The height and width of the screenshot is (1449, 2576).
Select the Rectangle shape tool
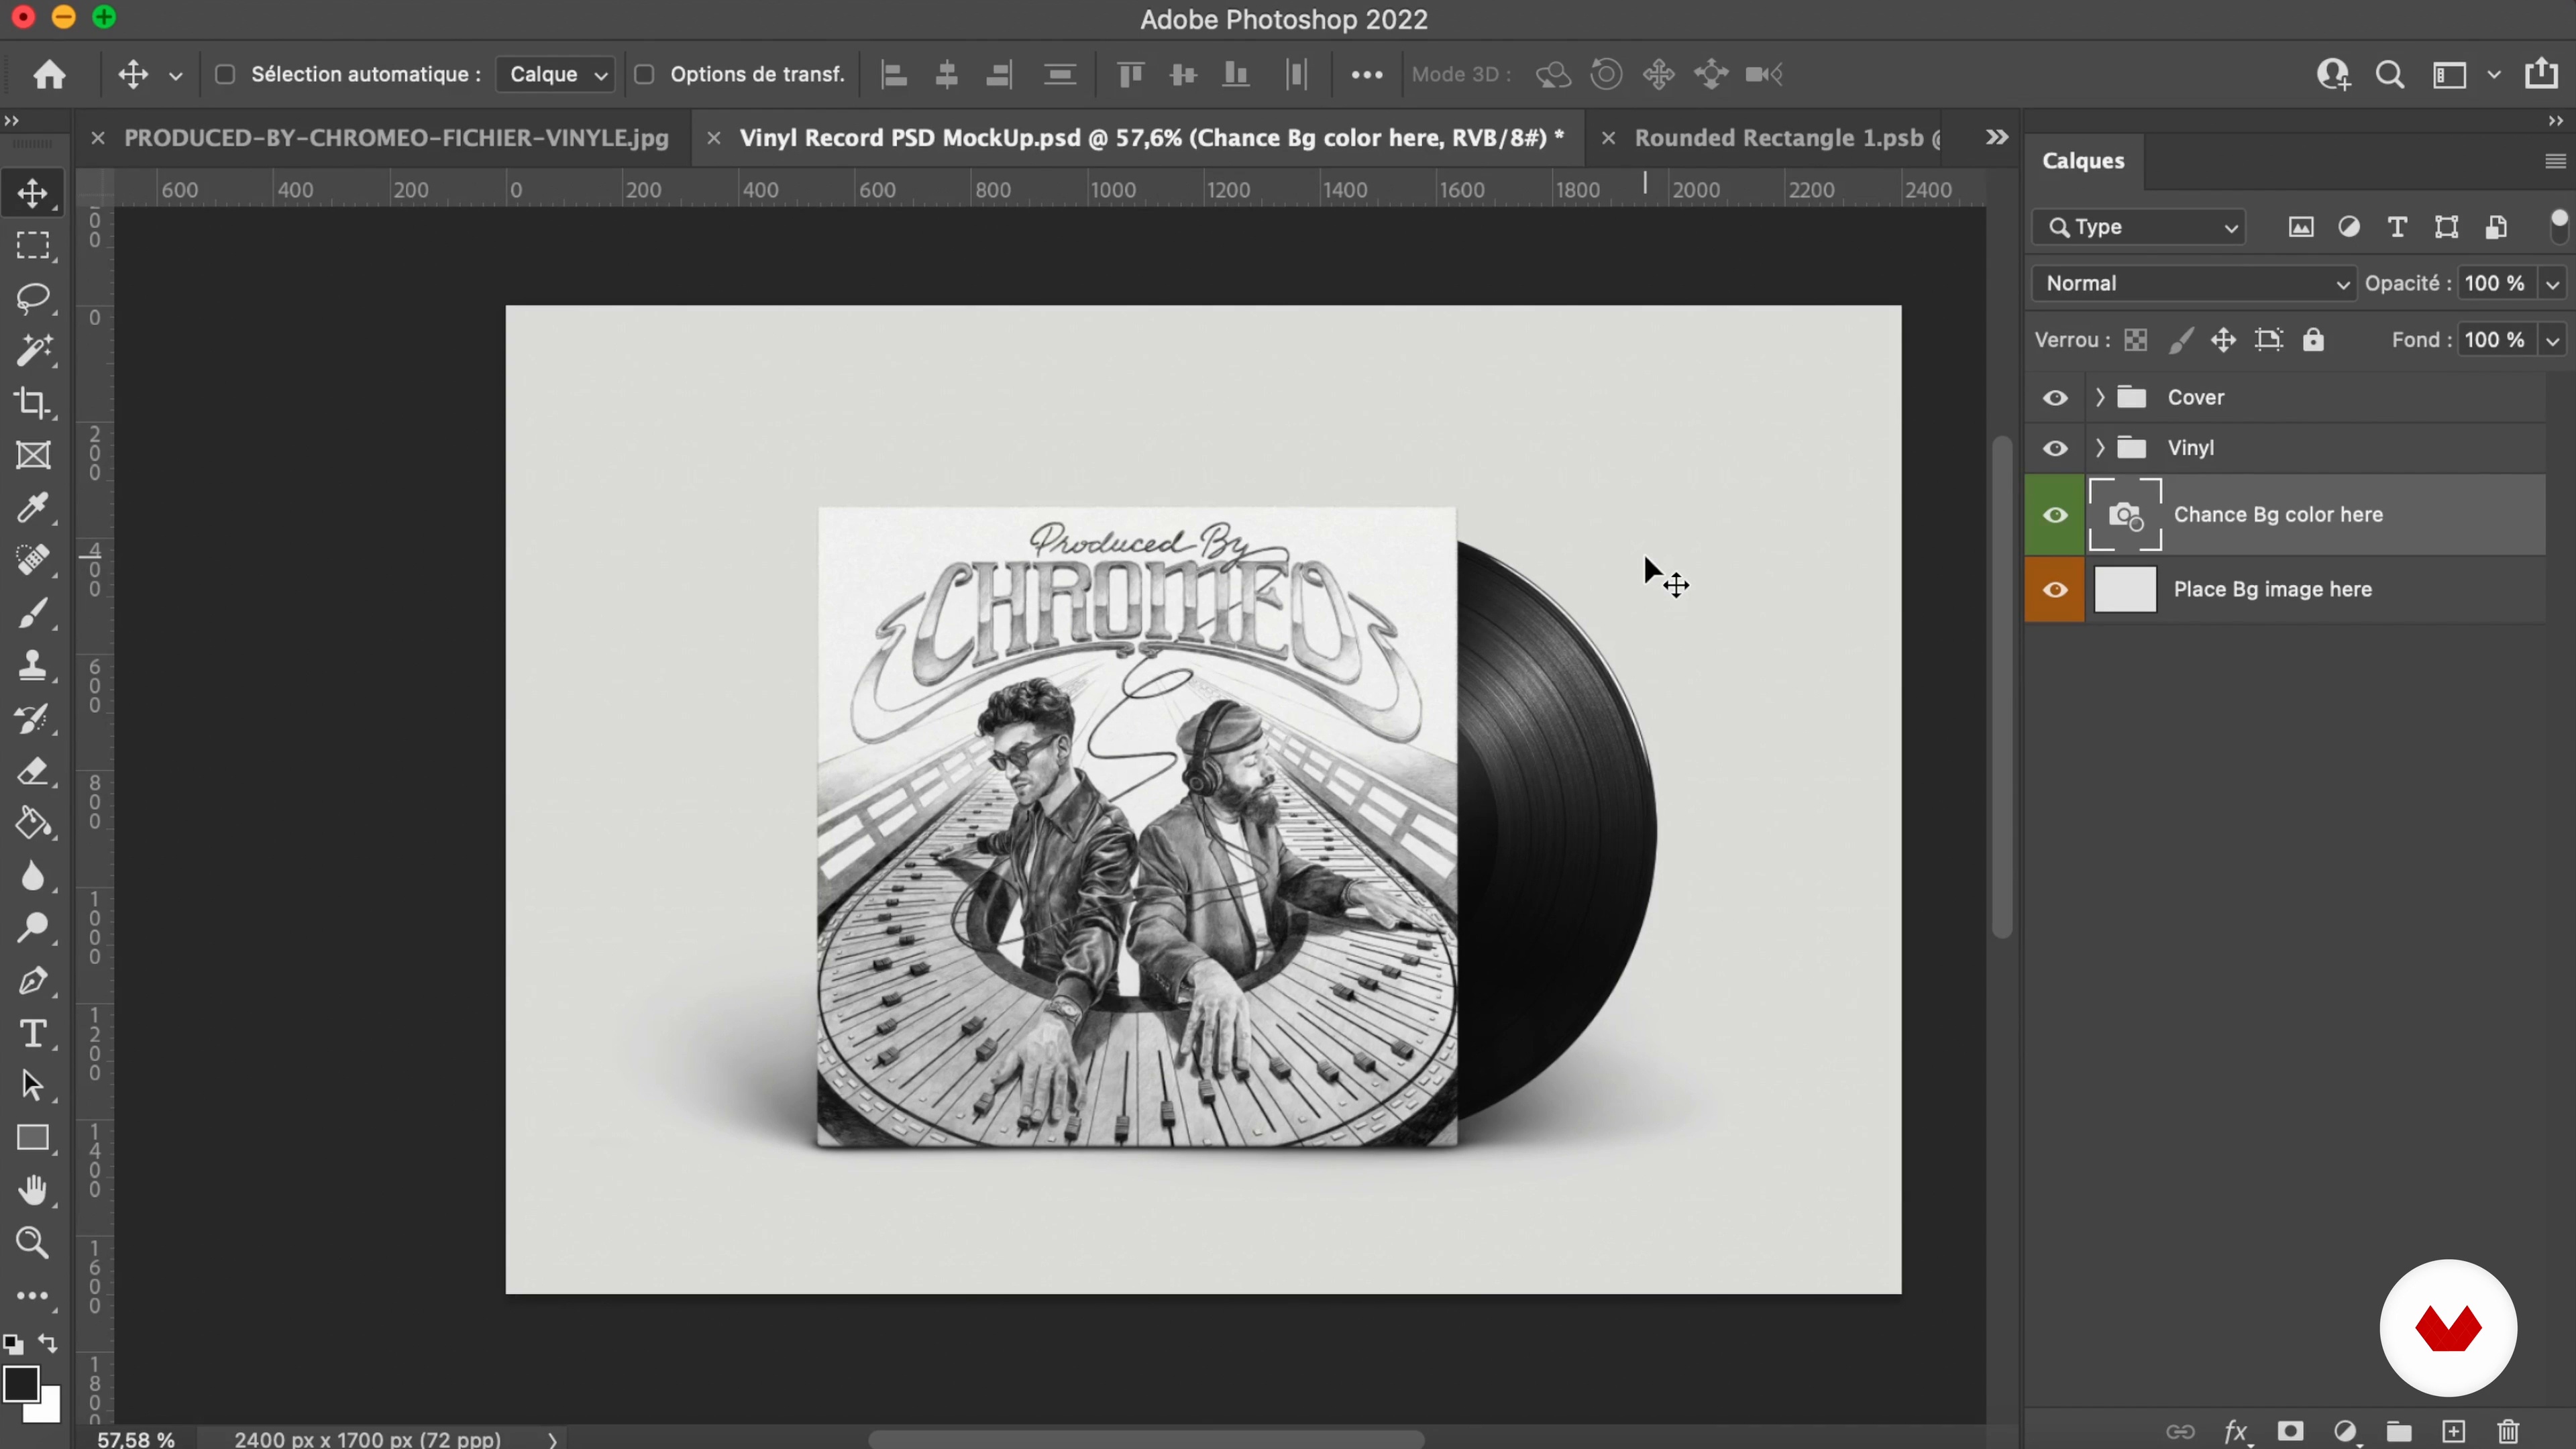tap(32, 1138)
